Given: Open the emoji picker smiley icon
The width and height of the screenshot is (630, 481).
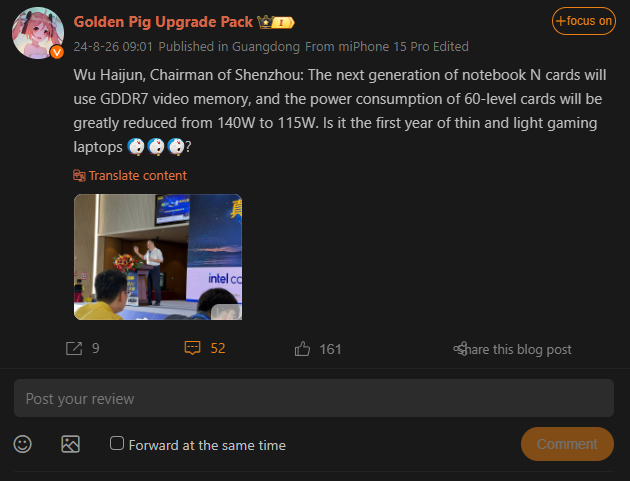Looking at the screenshot, I should coord(23,444).
